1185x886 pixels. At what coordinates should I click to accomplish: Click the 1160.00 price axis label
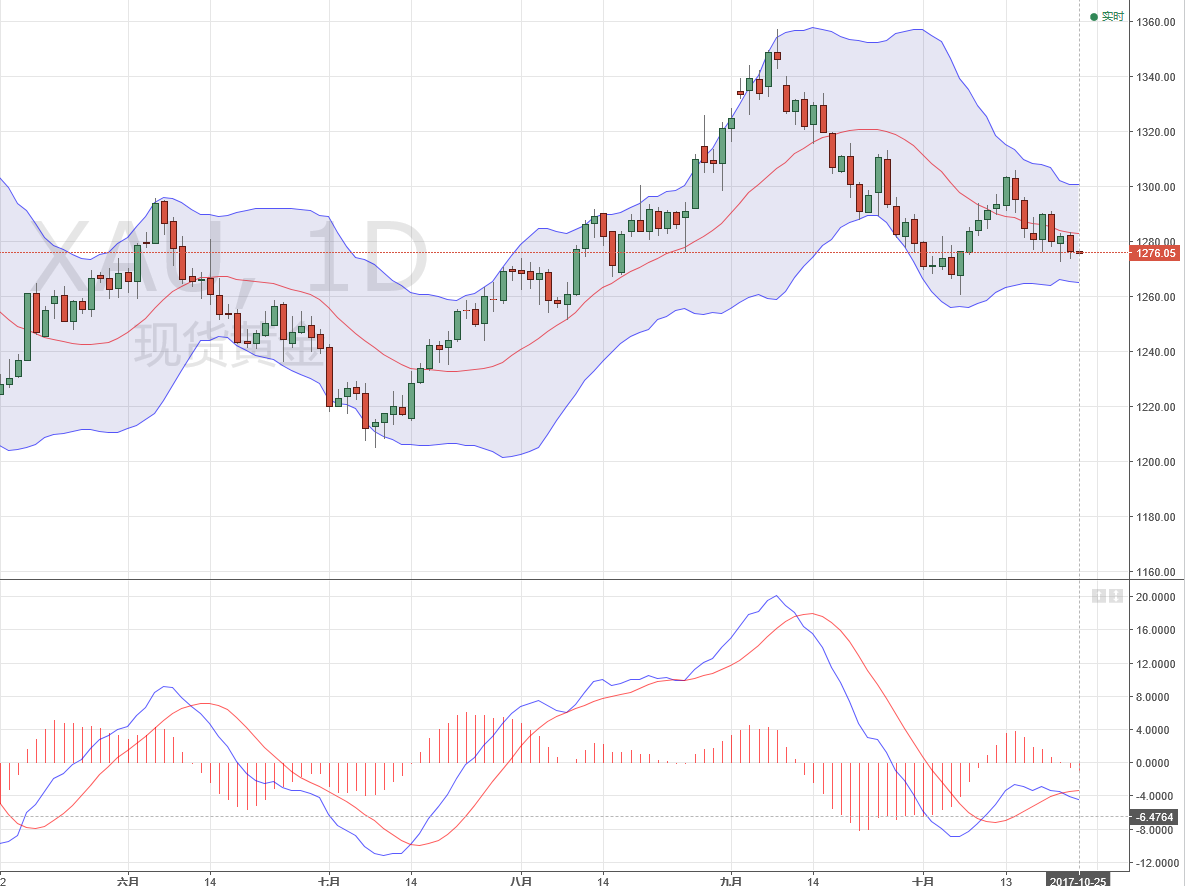1156,572
